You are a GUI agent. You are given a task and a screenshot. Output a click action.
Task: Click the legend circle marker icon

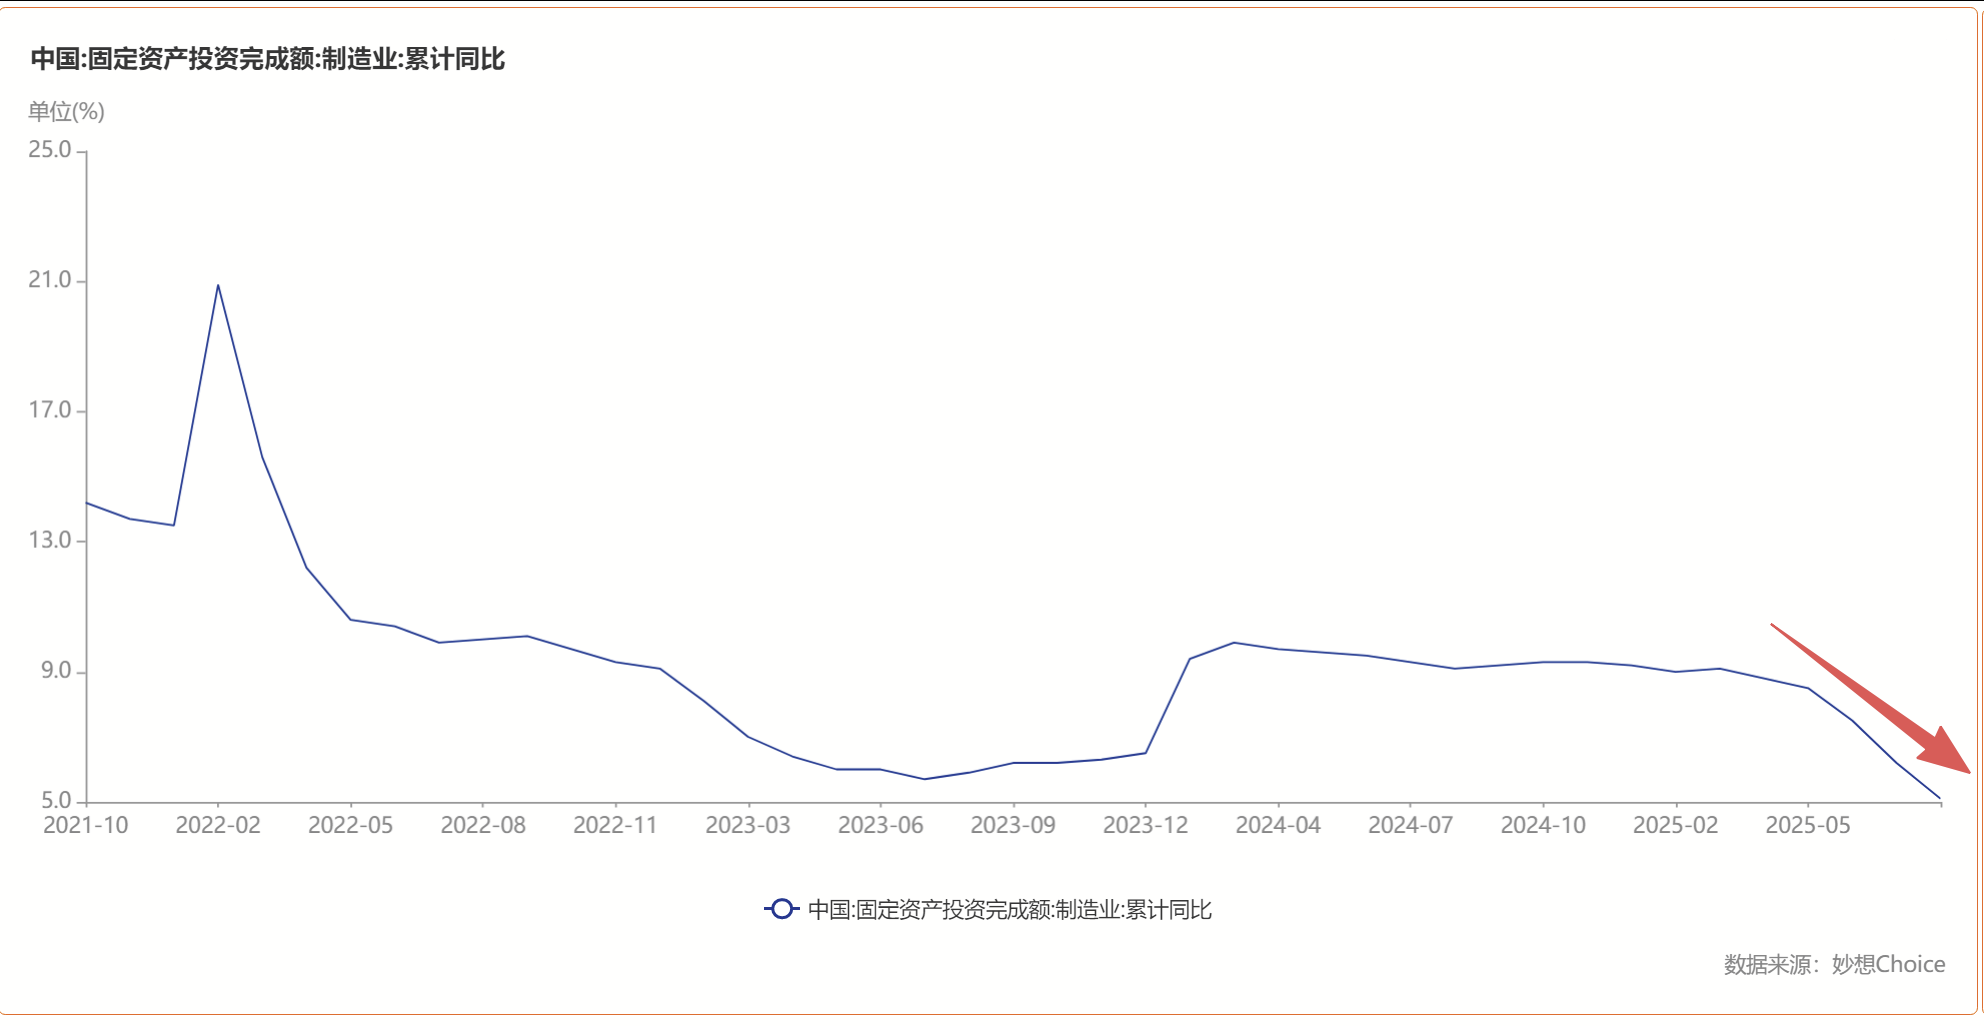pyautogui.click(x=781, y=909)
